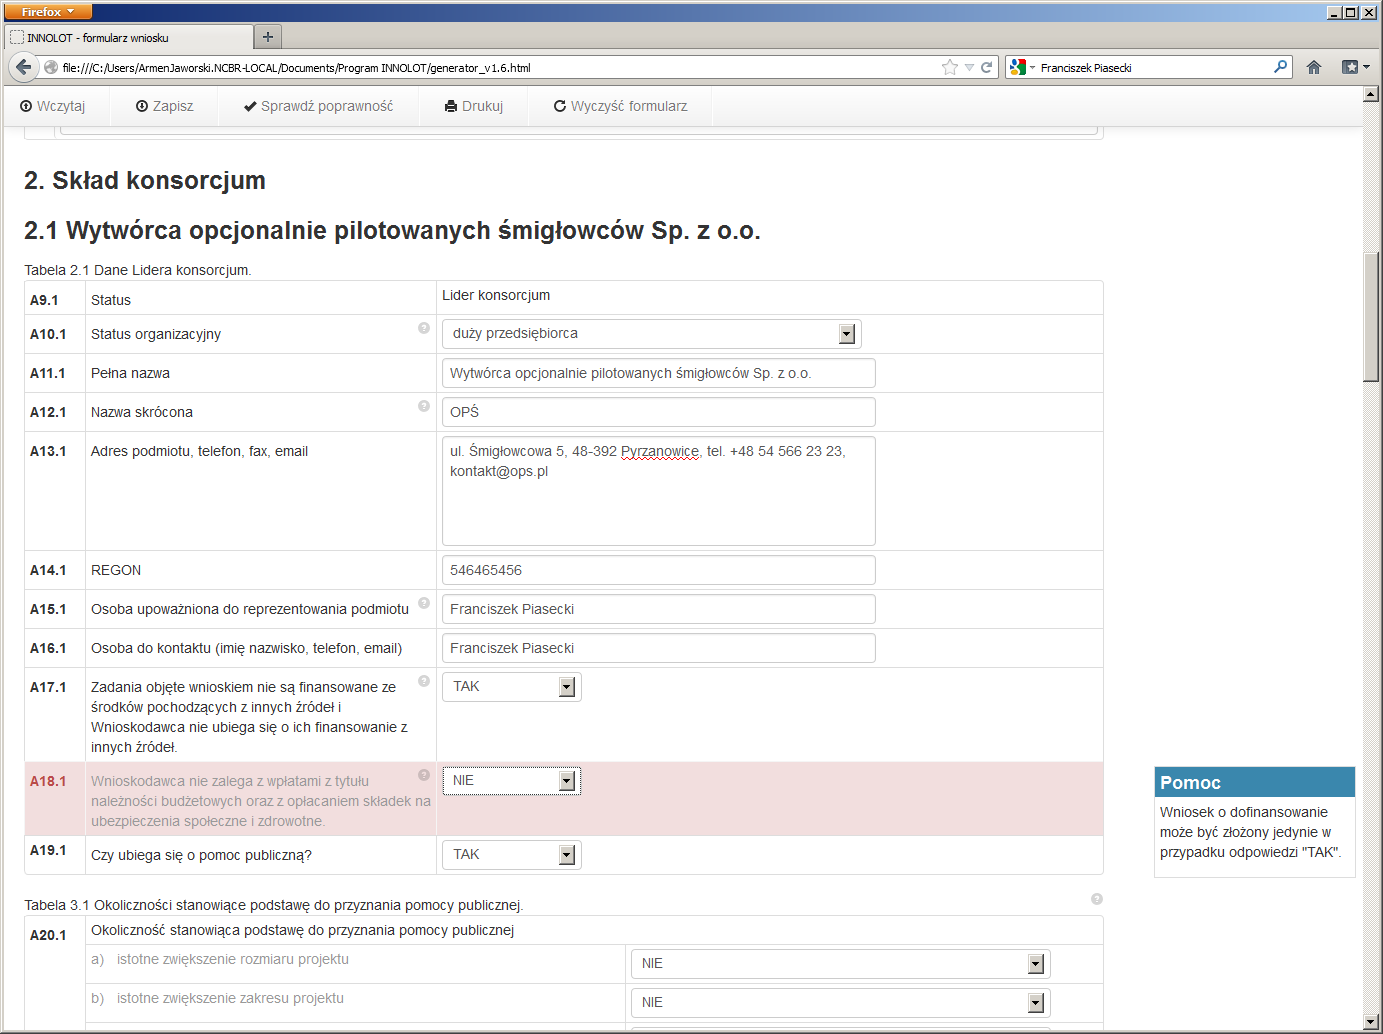The width and height of the screenshot is (1383, 1034).
Task: Click the scrollbar down arrow
Action: tap(1371, 1023)
